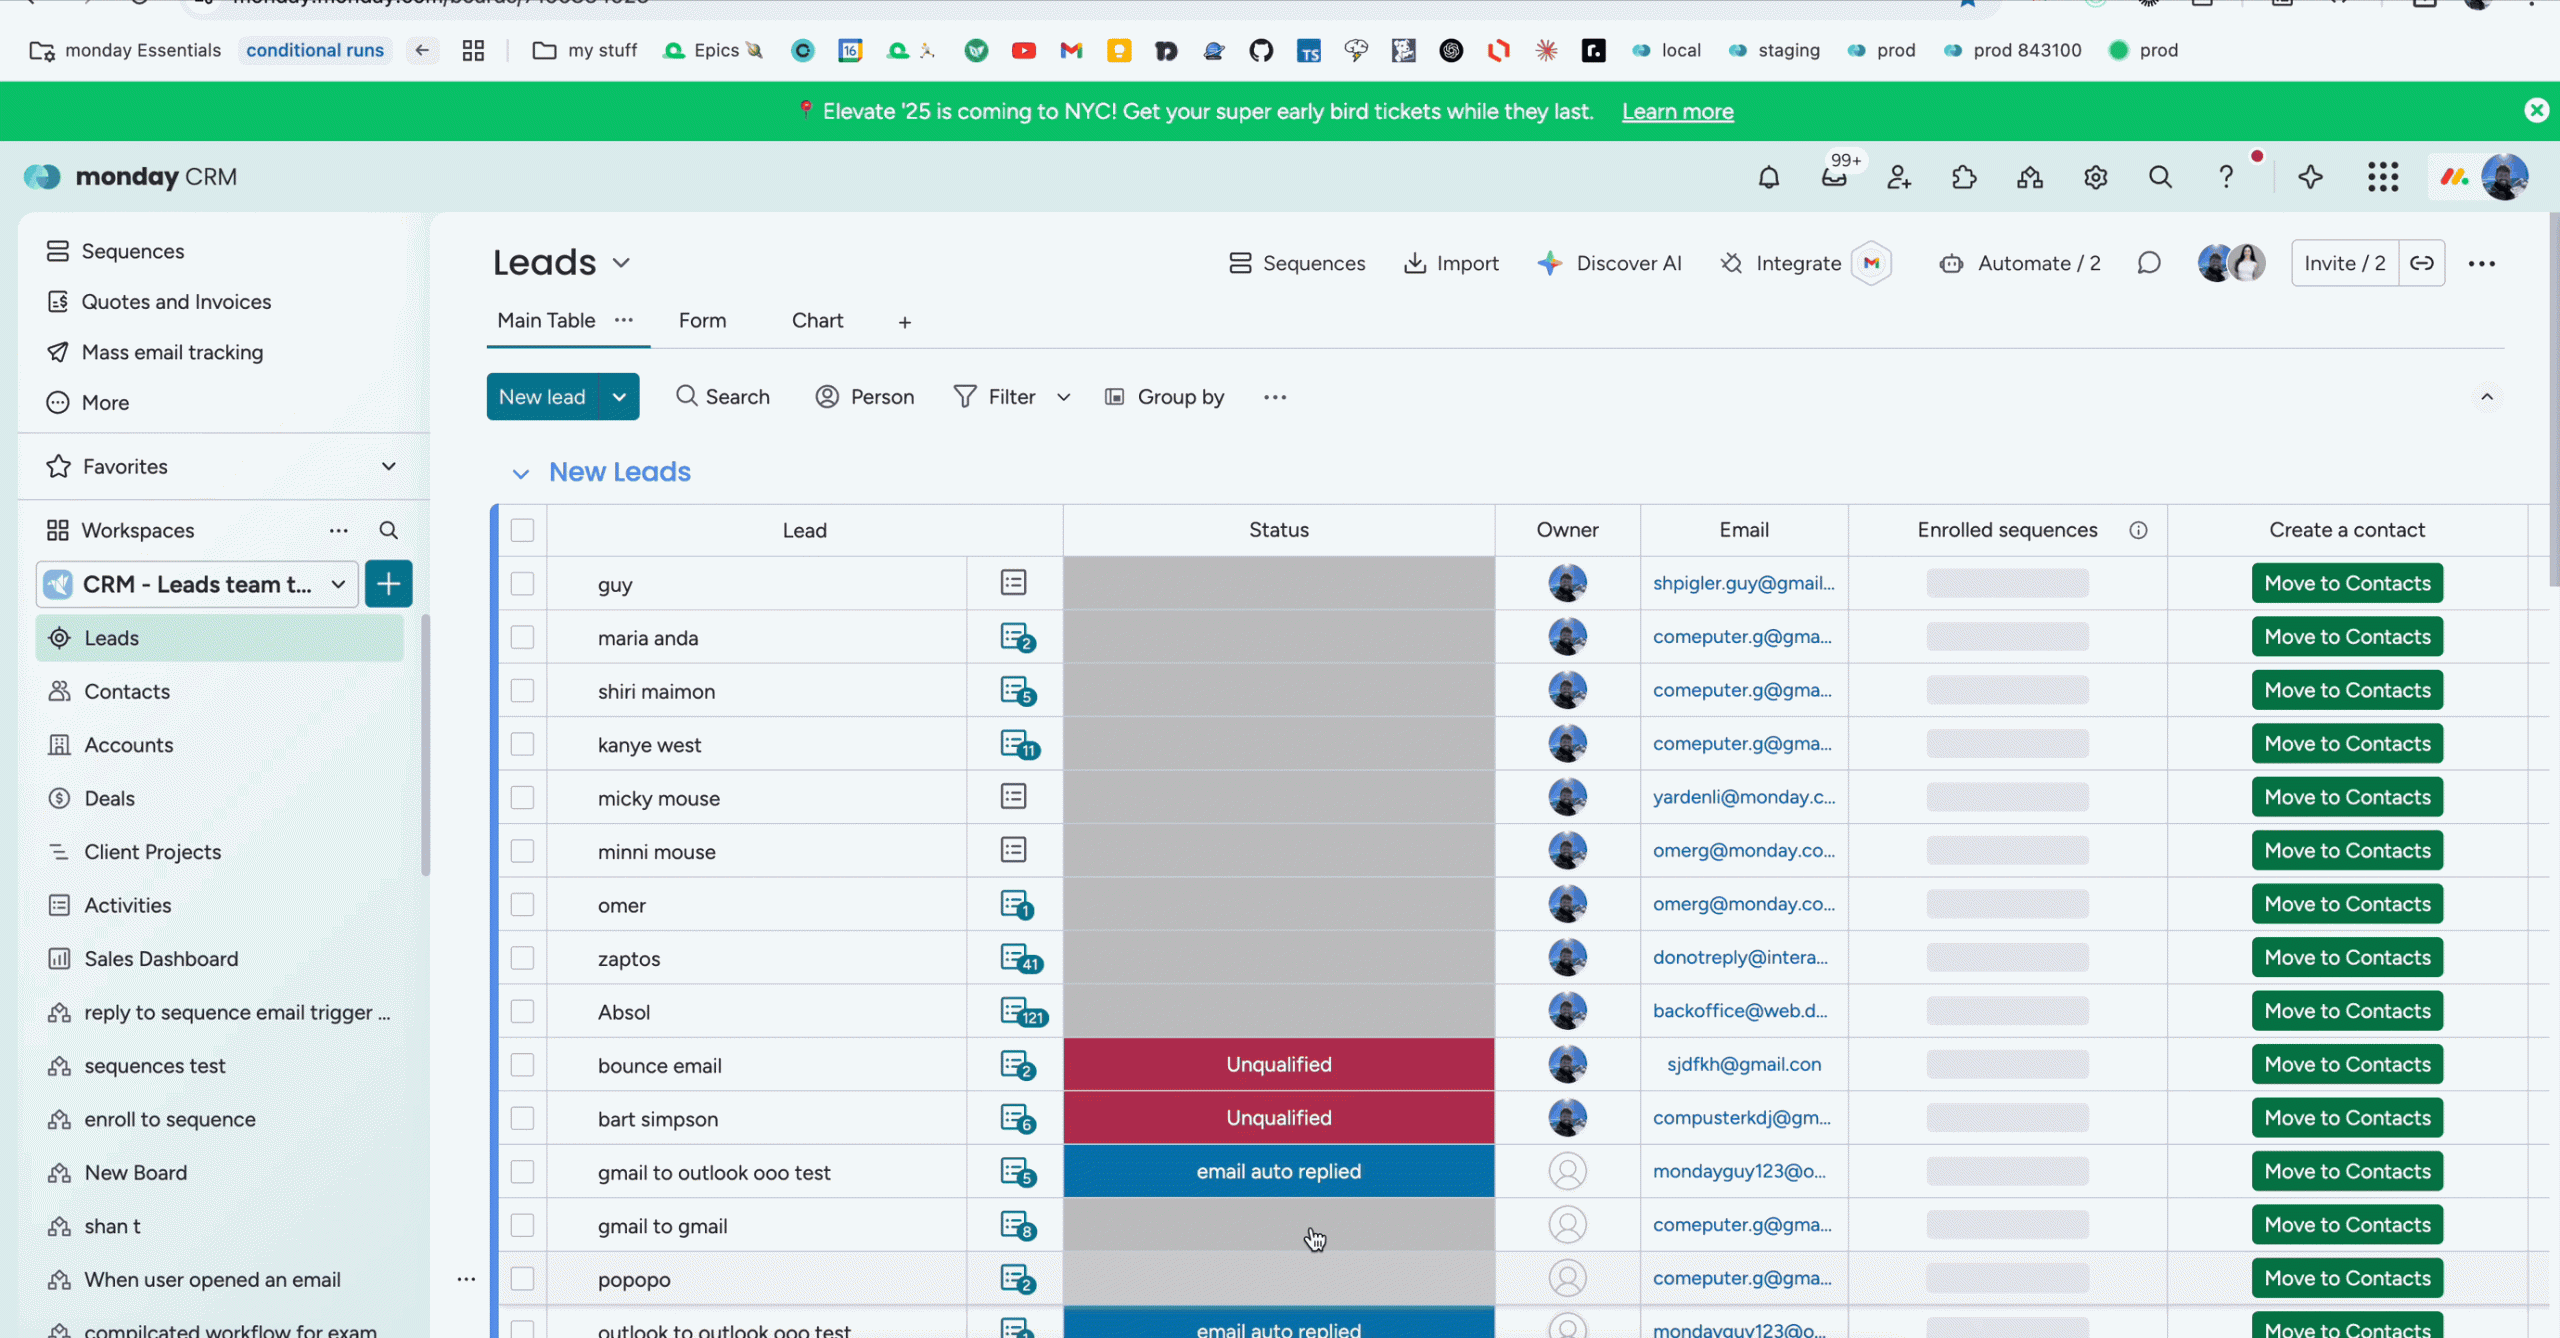Check the box for maria anda
2560x1338 pixels.
click(522, 637)
